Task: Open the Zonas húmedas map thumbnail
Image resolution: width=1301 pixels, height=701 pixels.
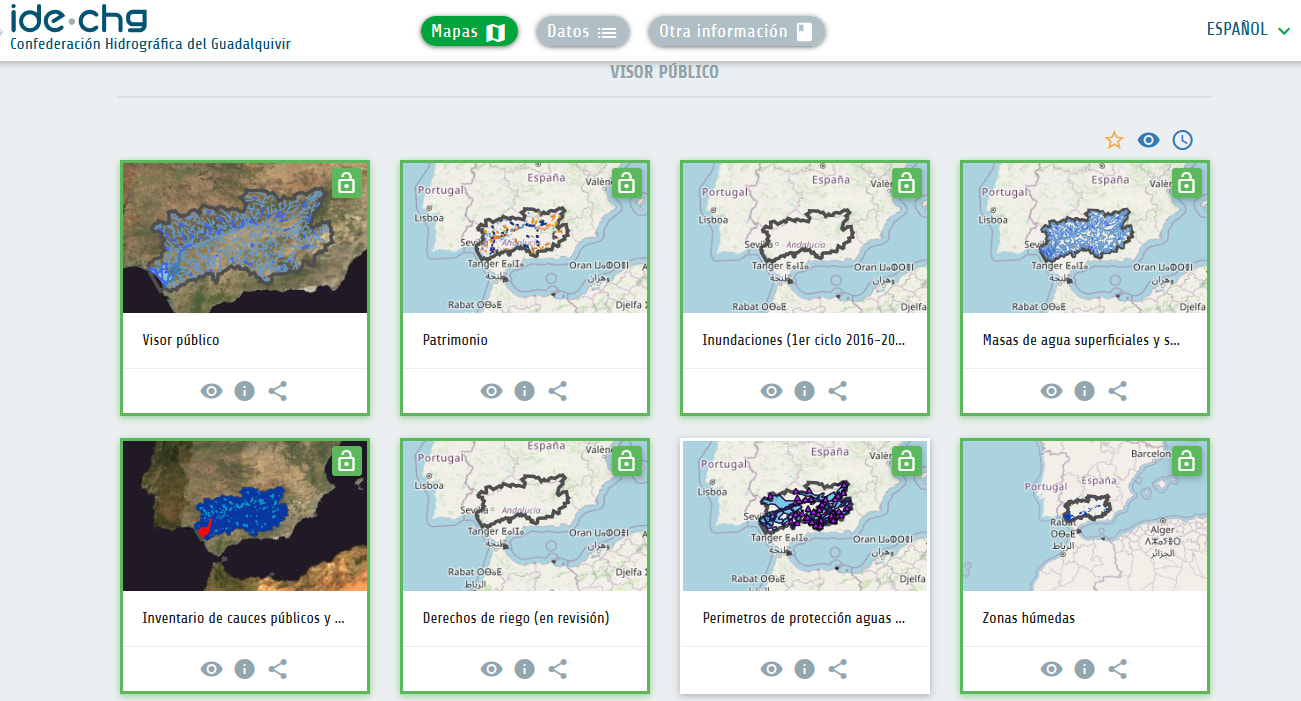Action: coord(1084,516)
